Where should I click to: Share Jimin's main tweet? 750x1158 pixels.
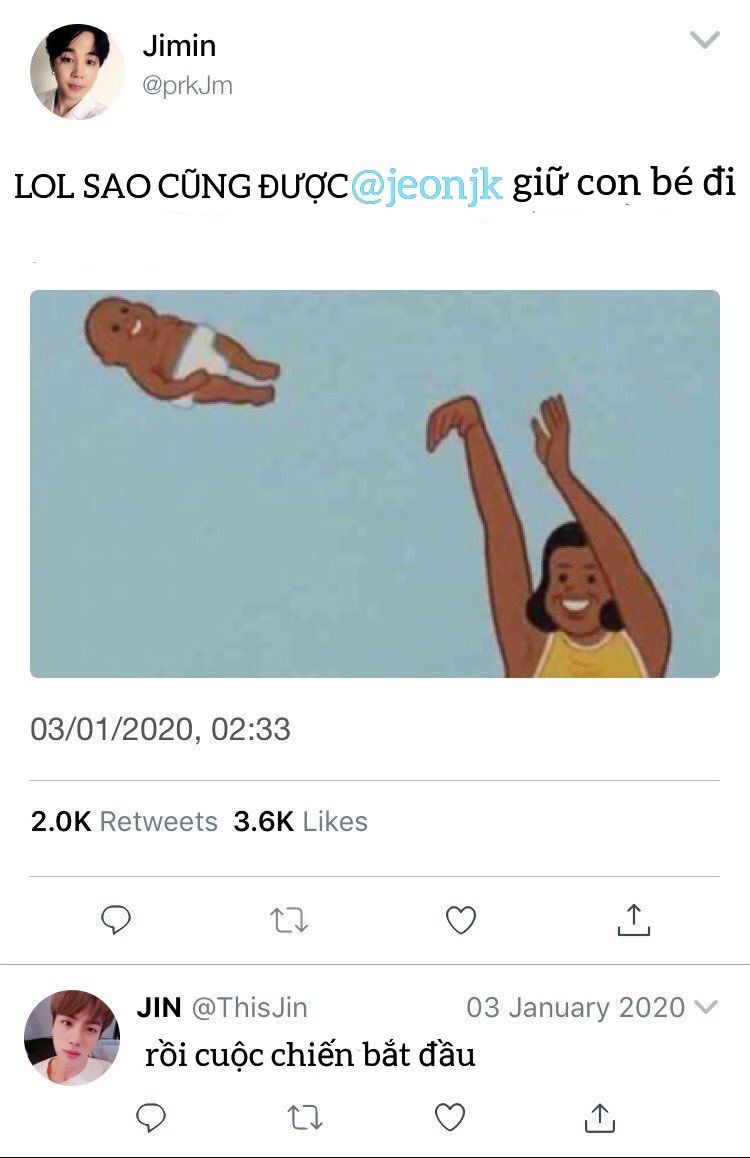coord(633,919)
